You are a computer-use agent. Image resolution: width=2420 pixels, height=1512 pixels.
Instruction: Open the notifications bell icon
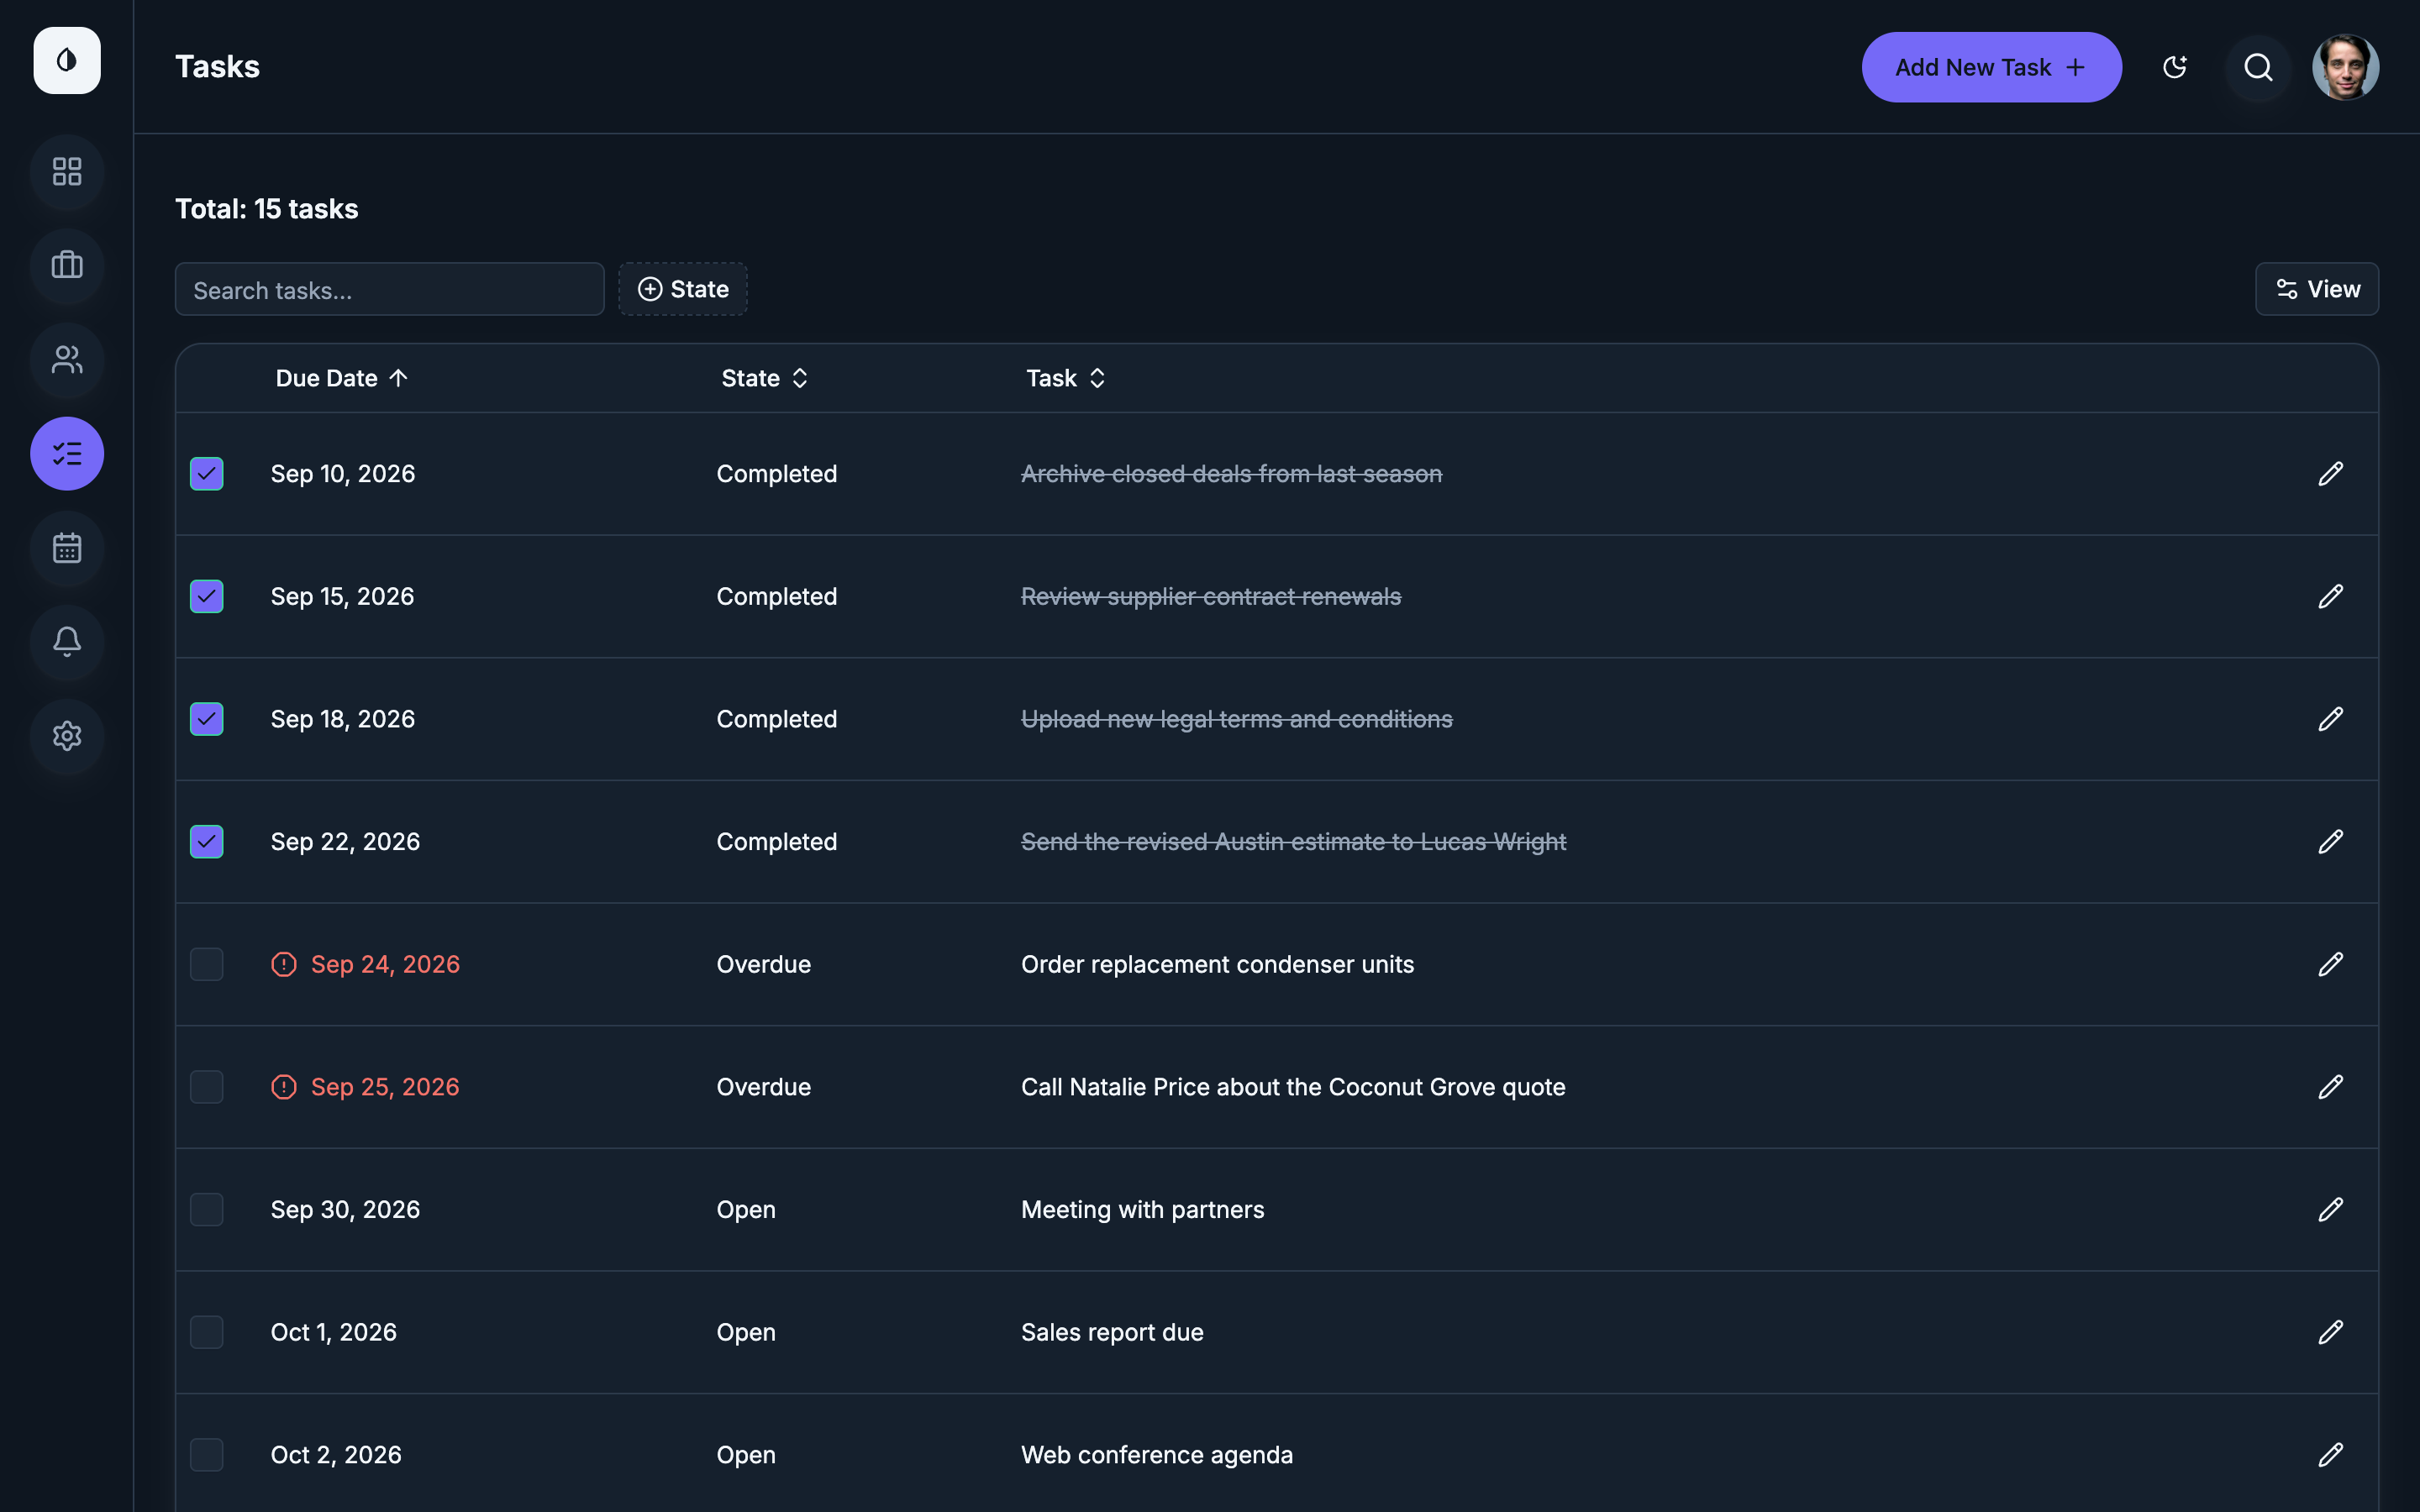(x=67, y=642)
